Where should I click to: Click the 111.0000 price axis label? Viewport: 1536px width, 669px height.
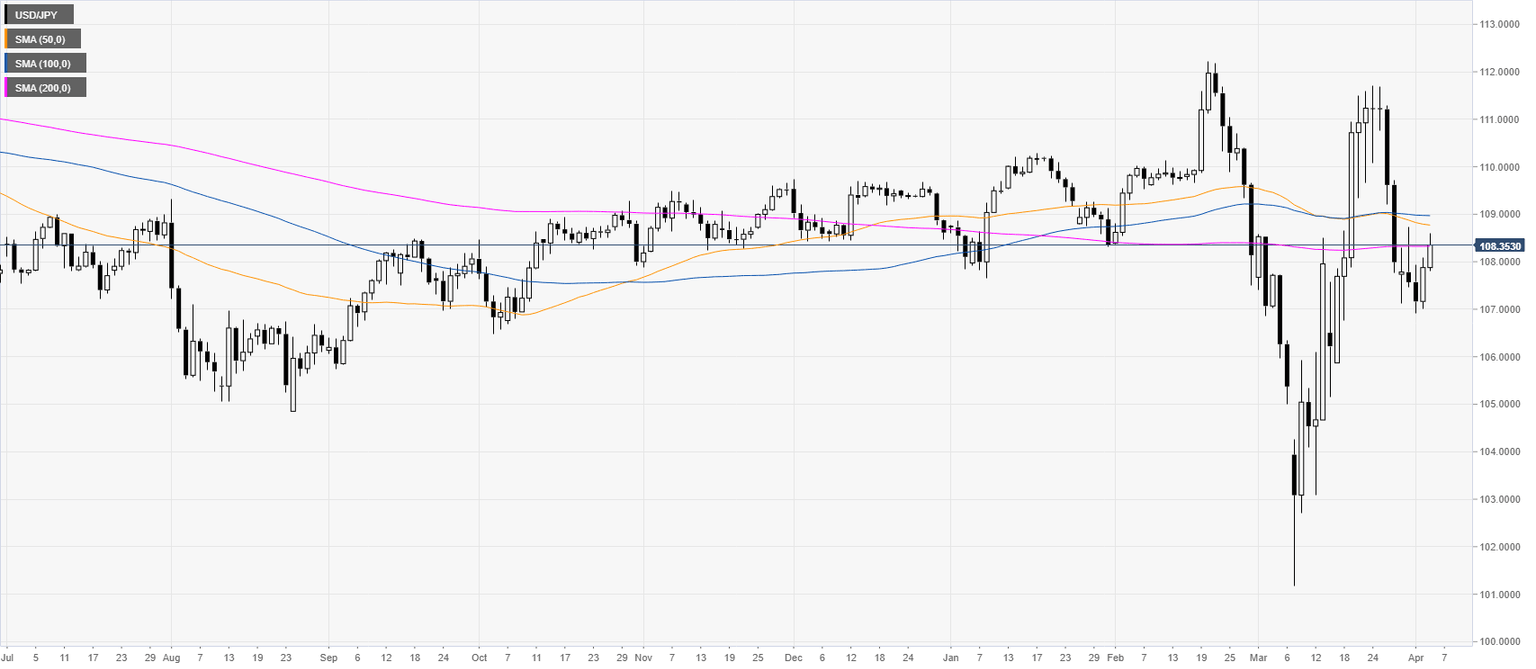(1502, 119)
